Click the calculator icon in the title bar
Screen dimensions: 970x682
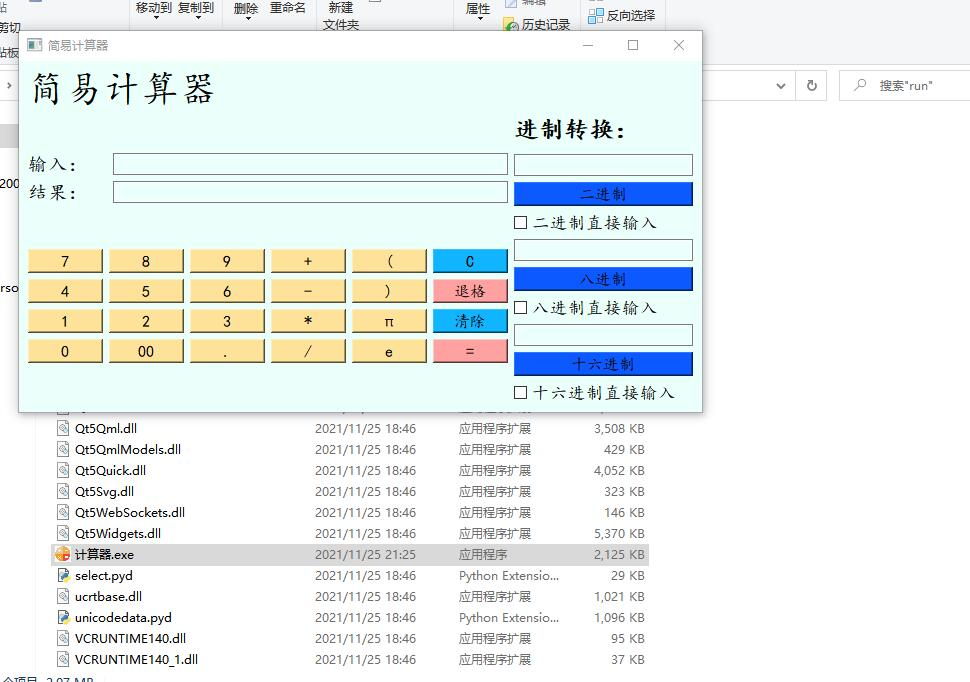(36, 45)
